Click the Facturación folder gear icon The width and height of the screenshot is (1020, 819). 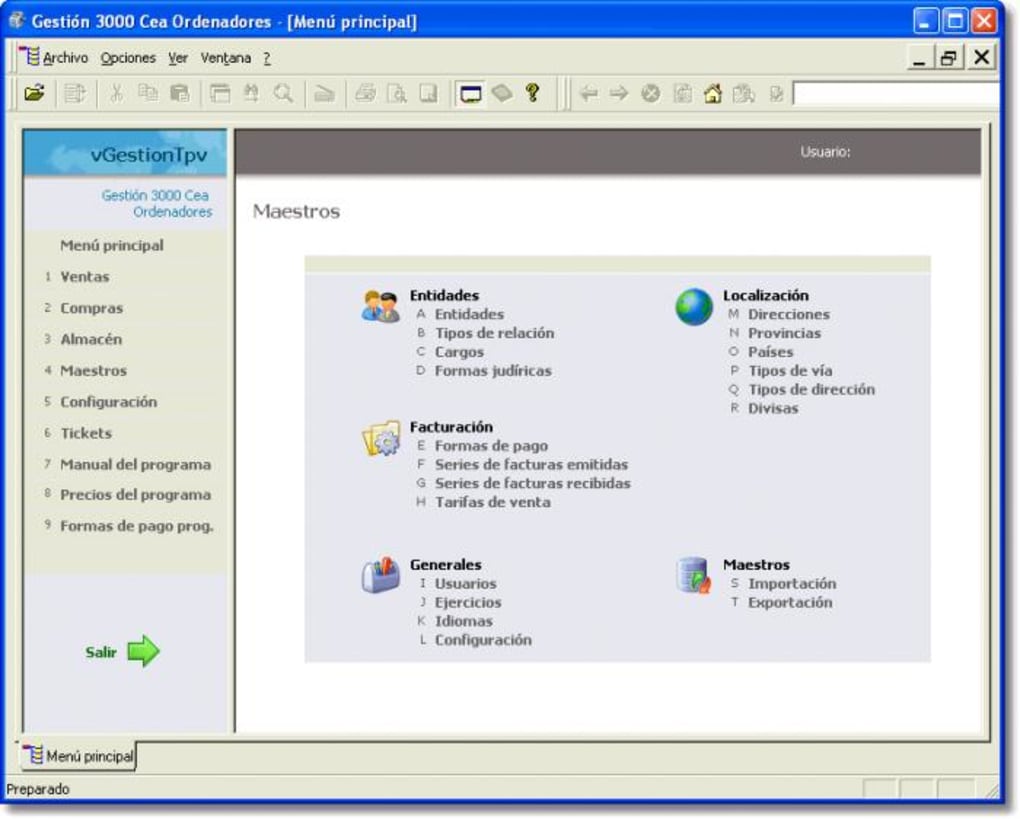(x=381, y=439)
